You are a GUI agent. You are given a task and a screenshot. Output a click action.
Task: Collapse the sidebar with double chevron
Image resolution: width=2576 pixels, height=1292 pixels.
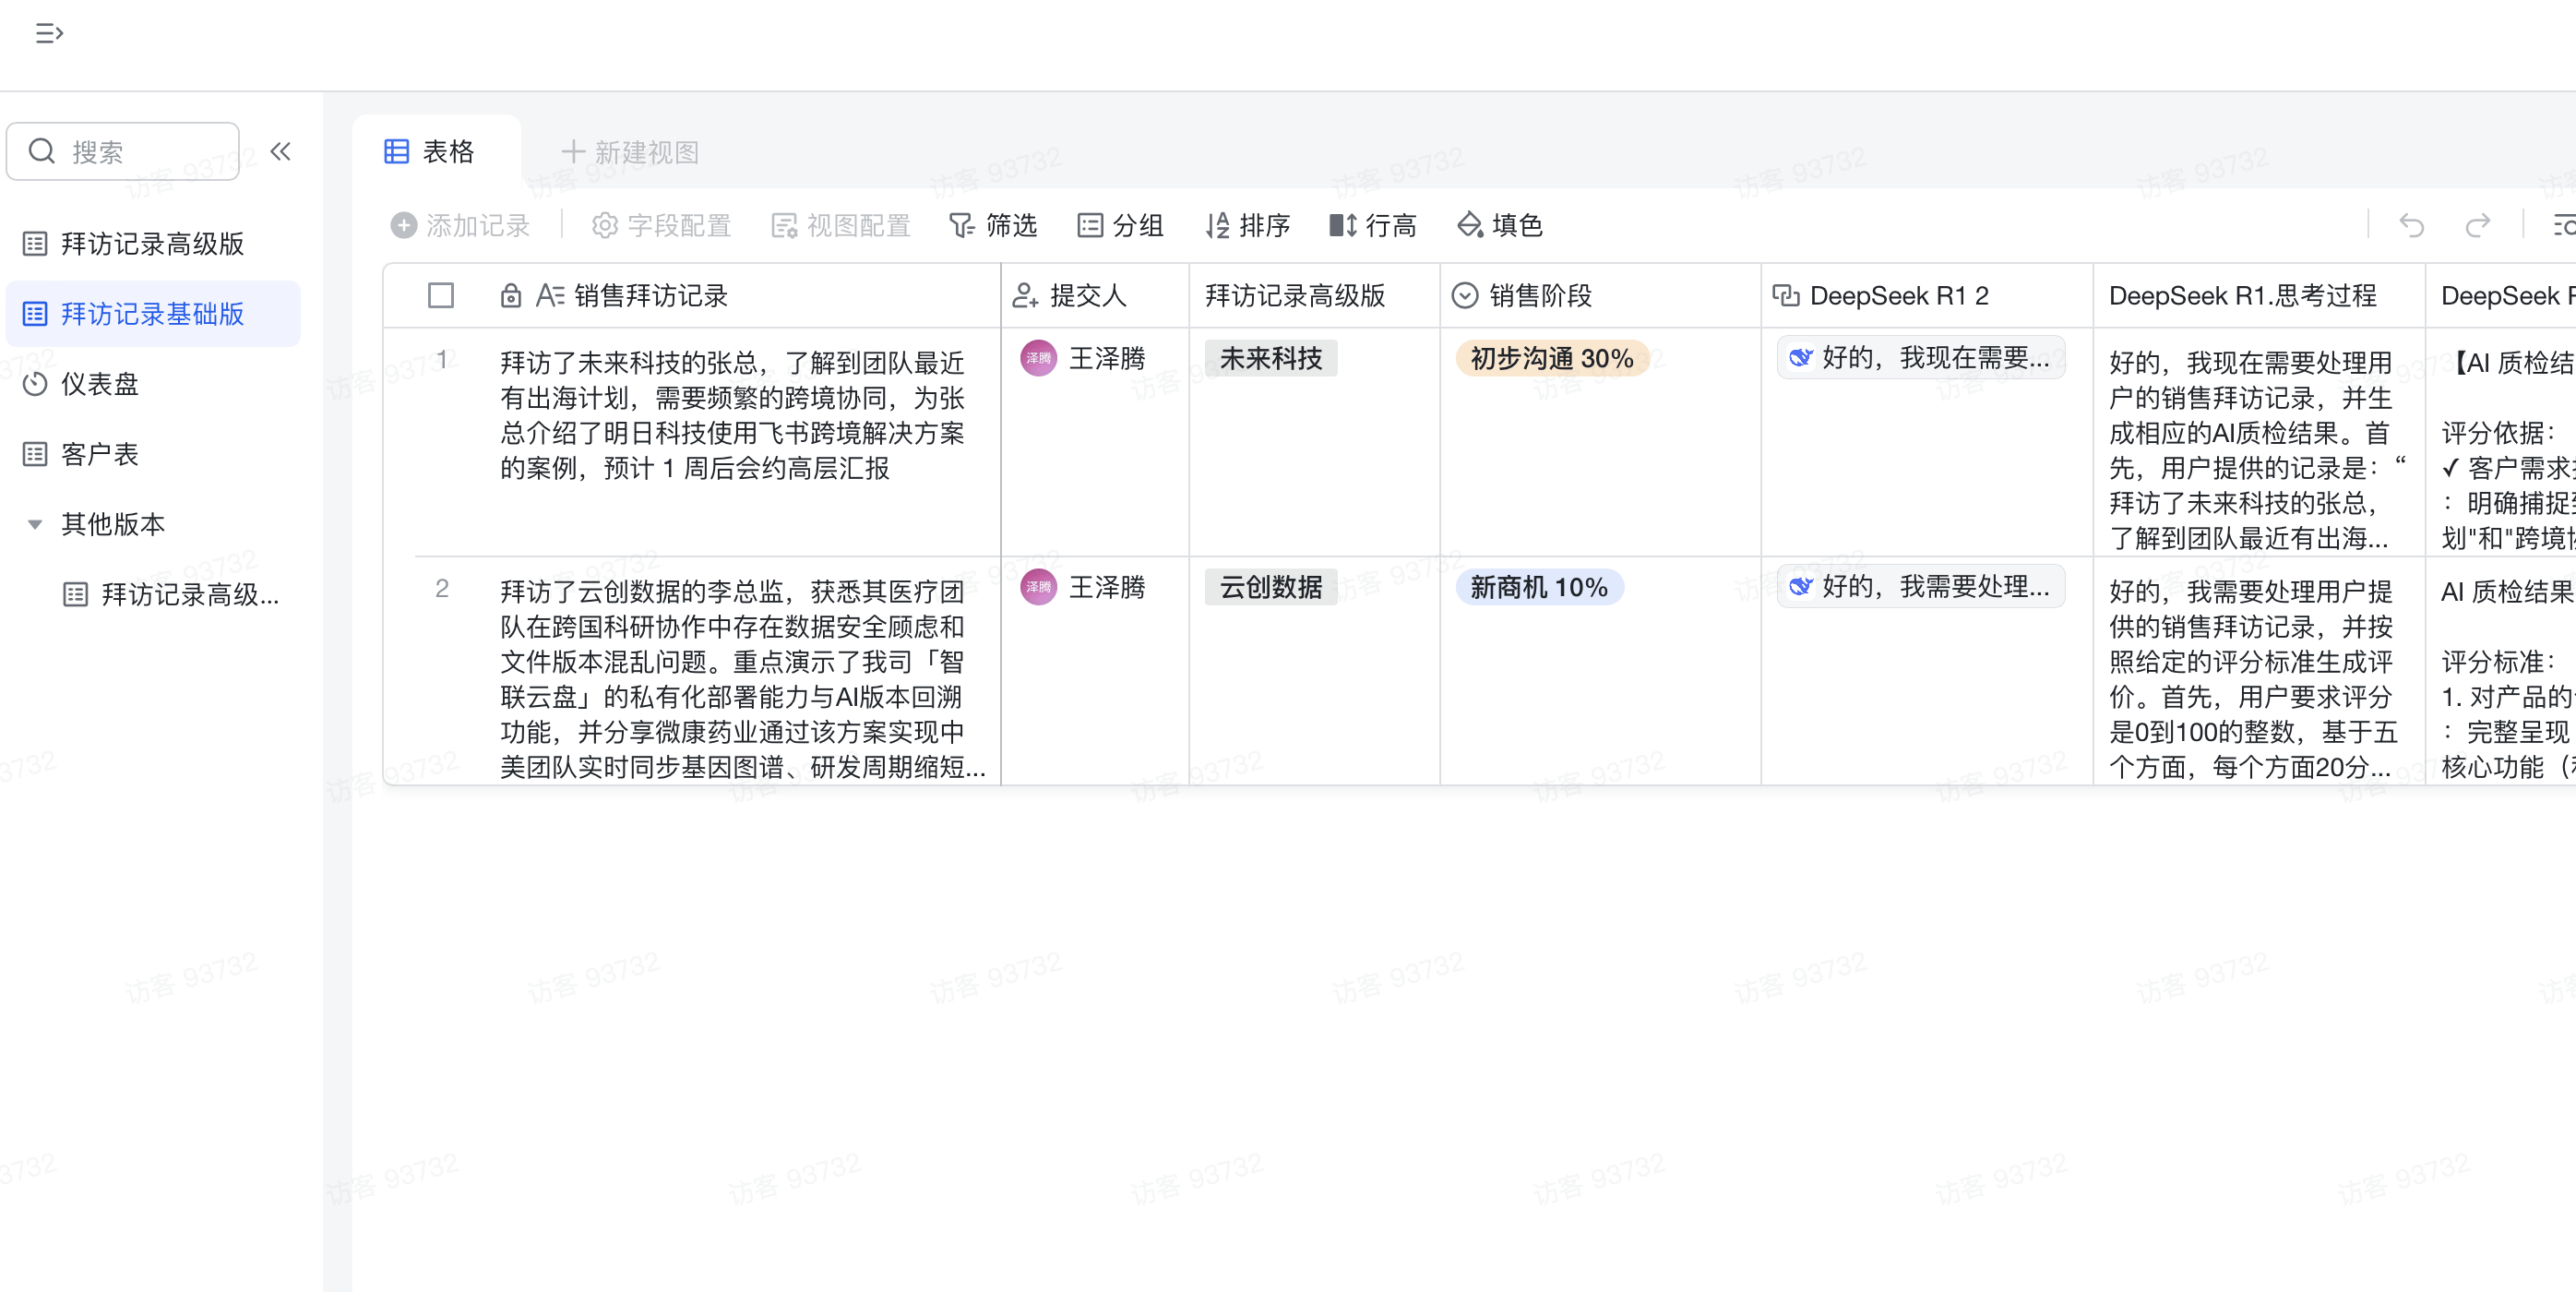tap(281, 152)
